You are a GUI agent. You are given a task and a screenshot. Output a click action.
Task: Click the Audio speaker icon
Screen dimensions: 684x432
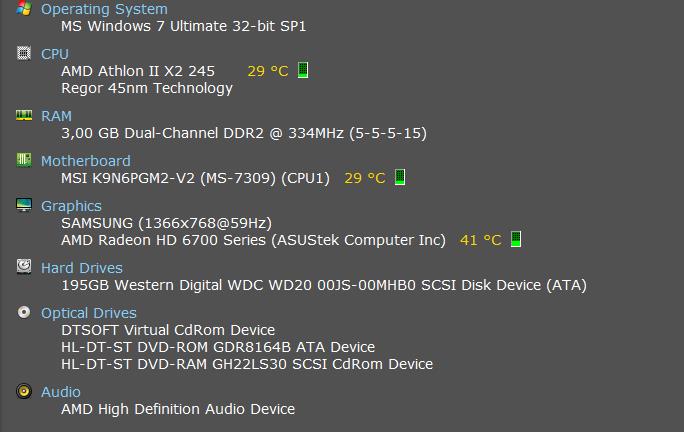[x=24, y=391]
